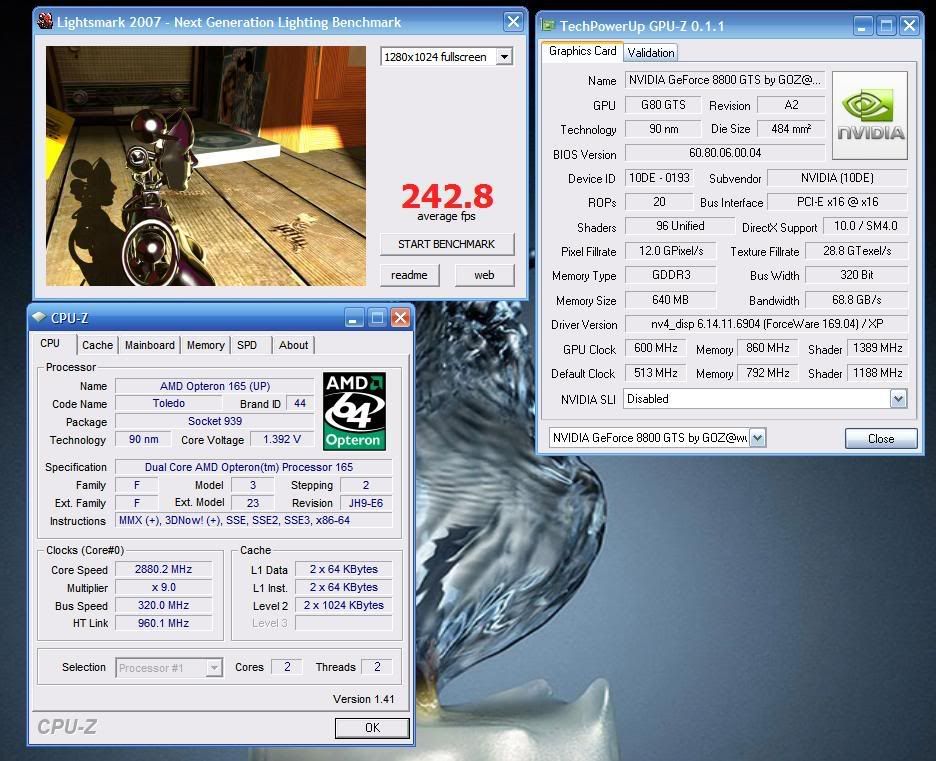Screen dimensions: 936x761
Task: Click CPU name AMD Opteron 165 (UP)
Action: point(215,386)
